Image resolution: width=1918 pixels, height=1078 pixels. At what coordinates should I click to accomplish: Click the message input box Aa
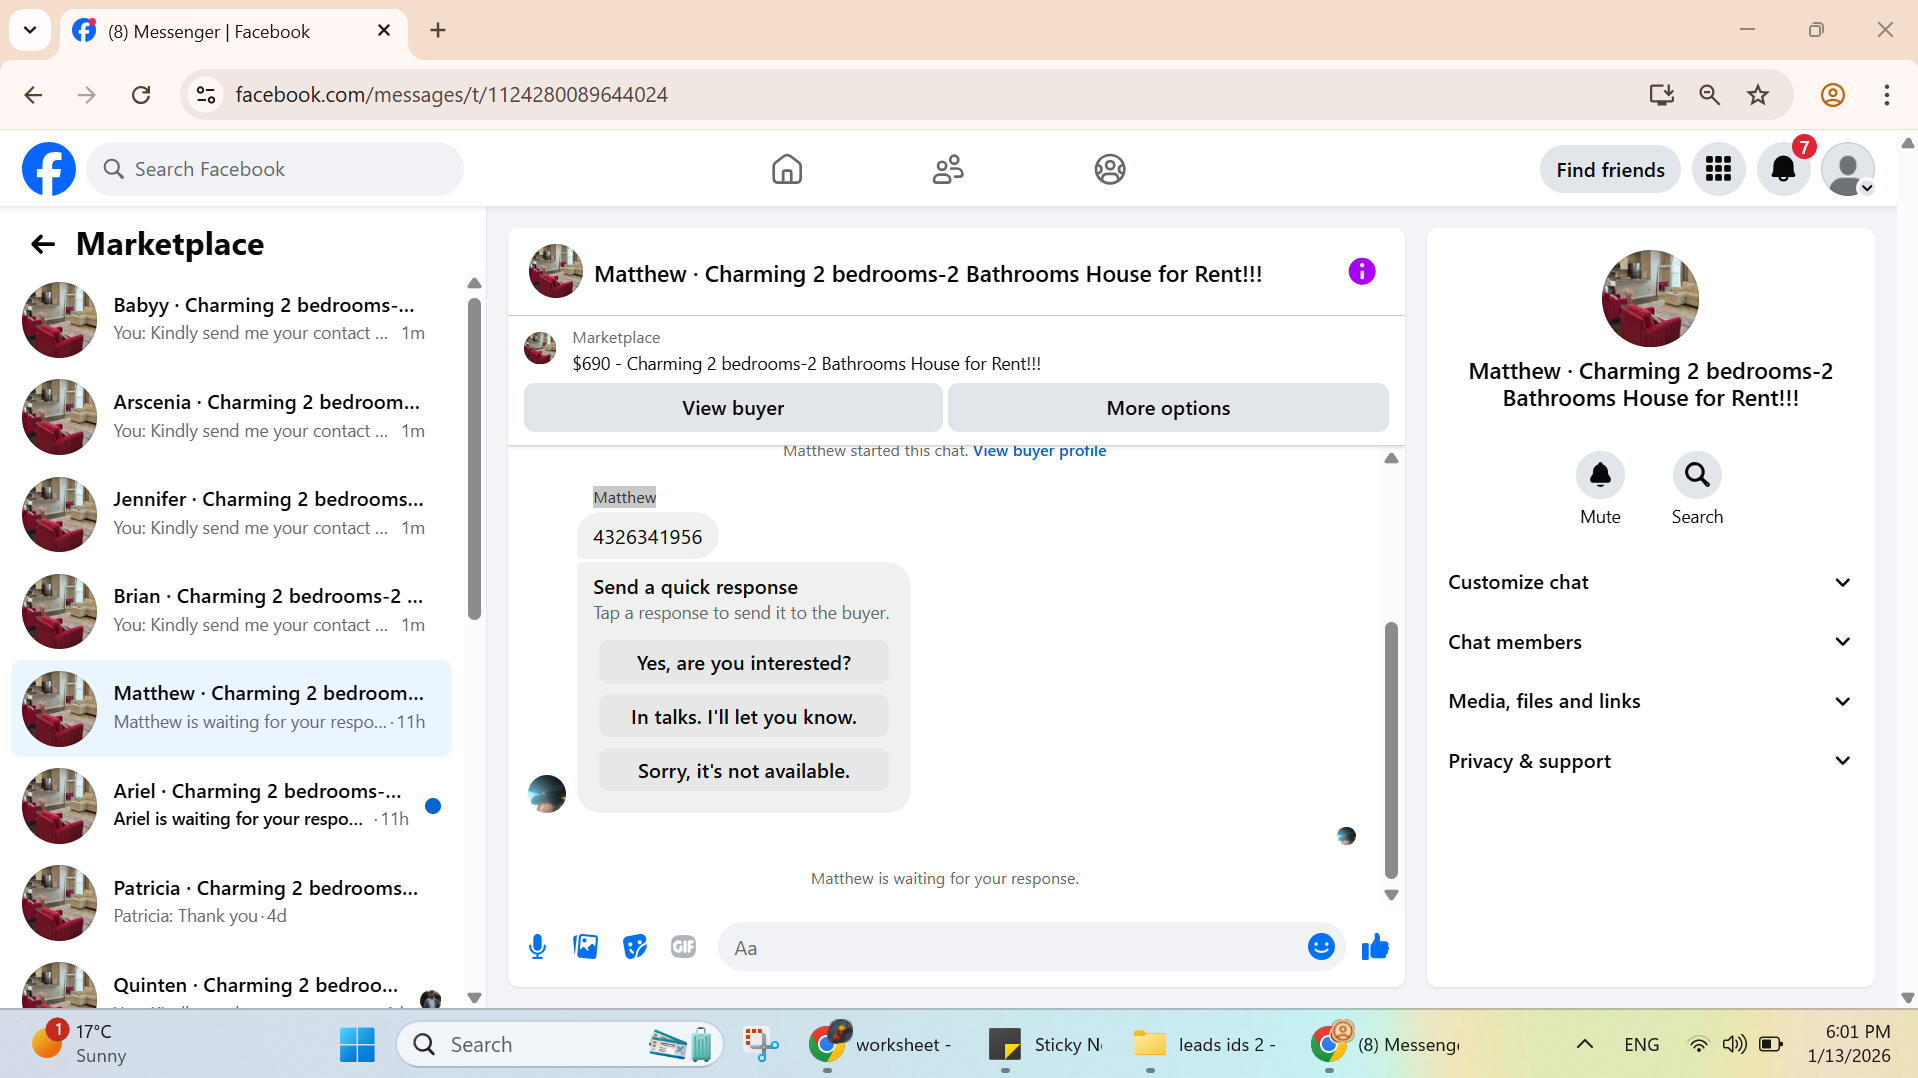pos(1010,947)
